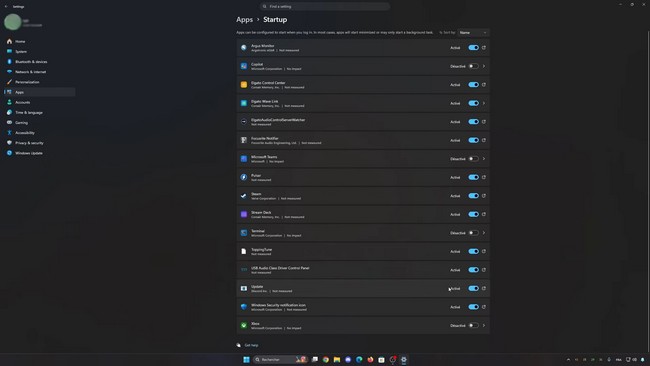Open the Privacy & security page
Viewport: 650px width, 366px height.
tap(39, 143)
